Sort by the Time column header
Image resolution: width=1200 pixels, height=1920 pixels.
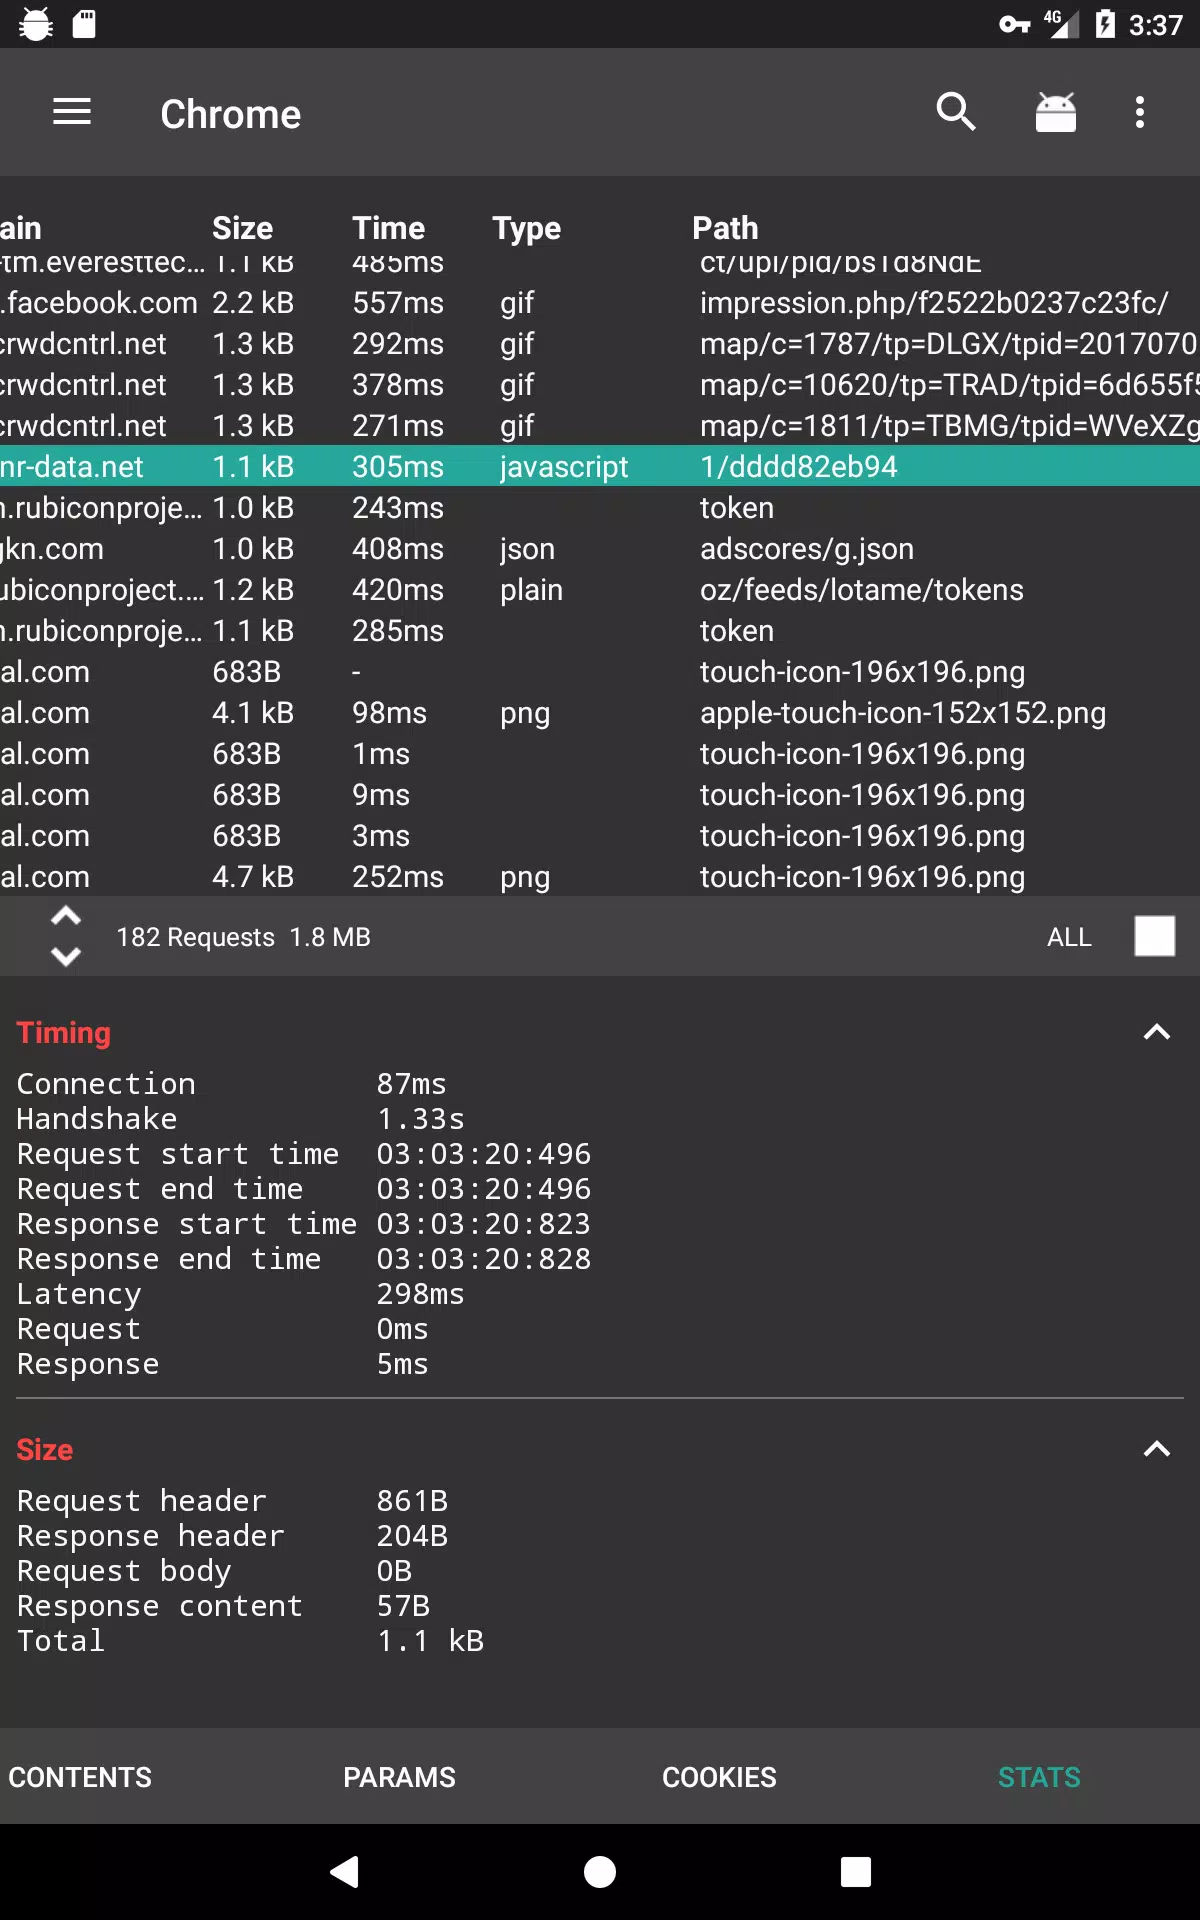(389, 228)
